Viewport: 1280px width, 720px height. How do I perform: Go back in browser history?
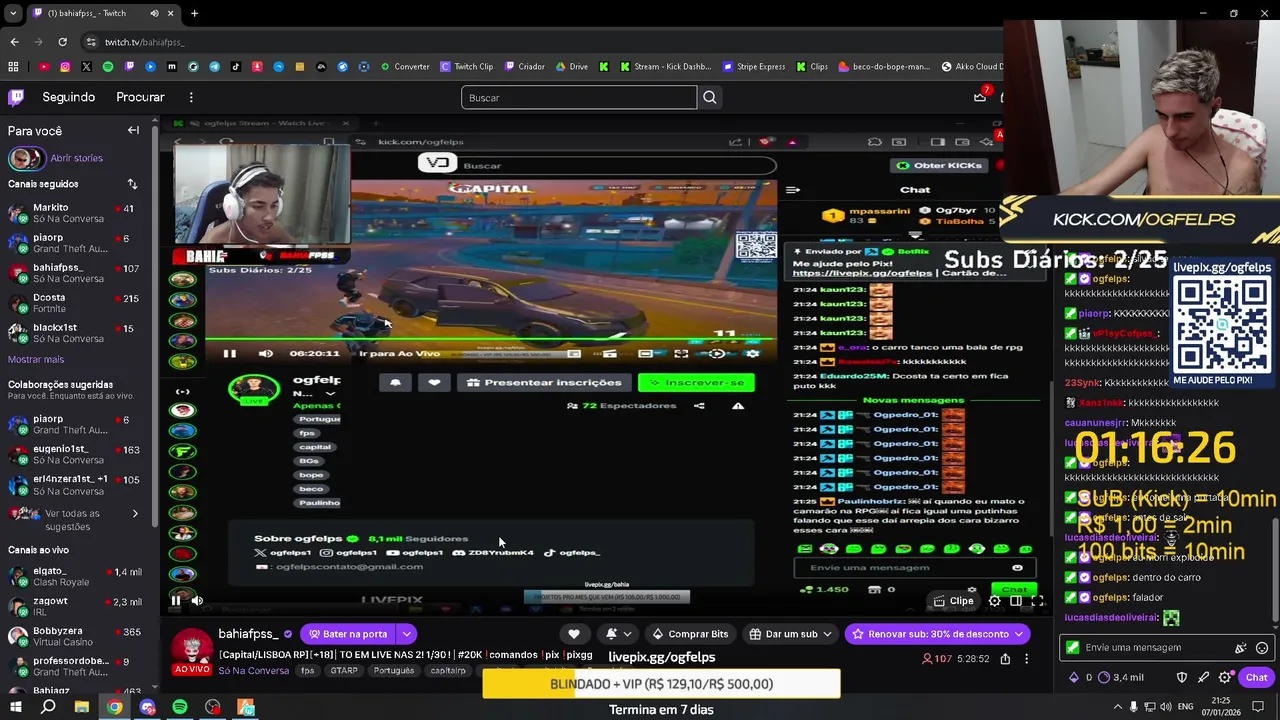[14, 42]
